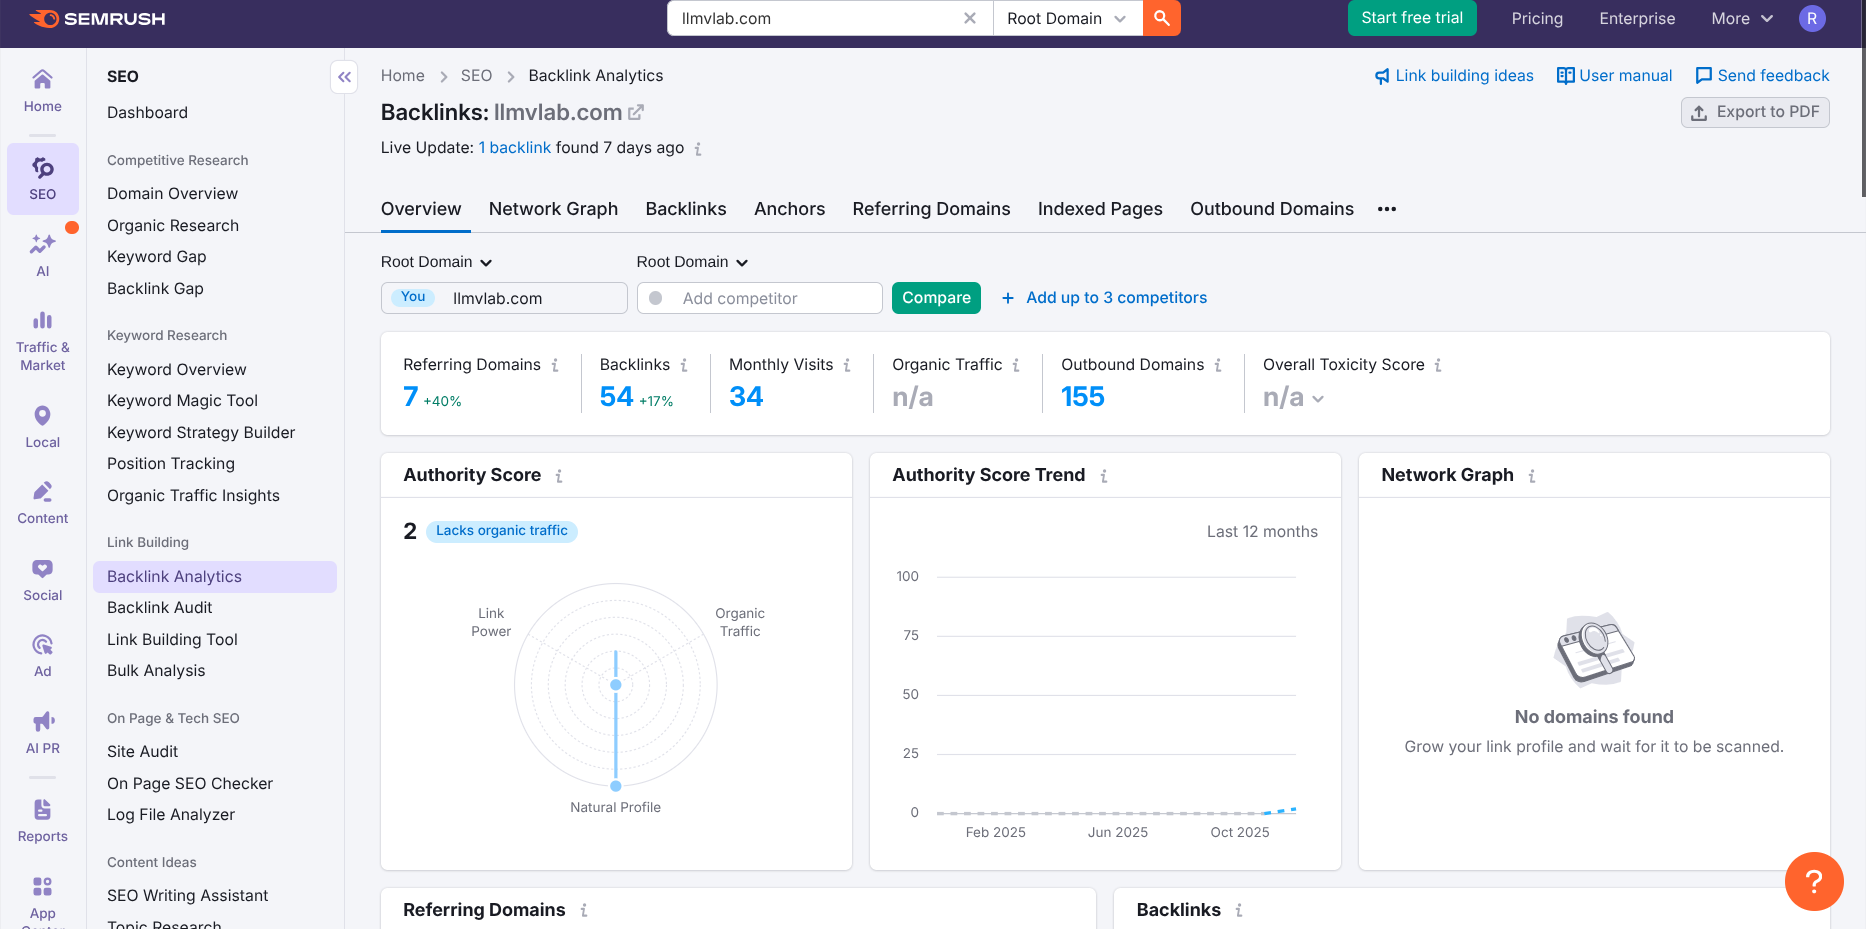
Task: Expand the More menu in header
Action: pos(1742,18)
